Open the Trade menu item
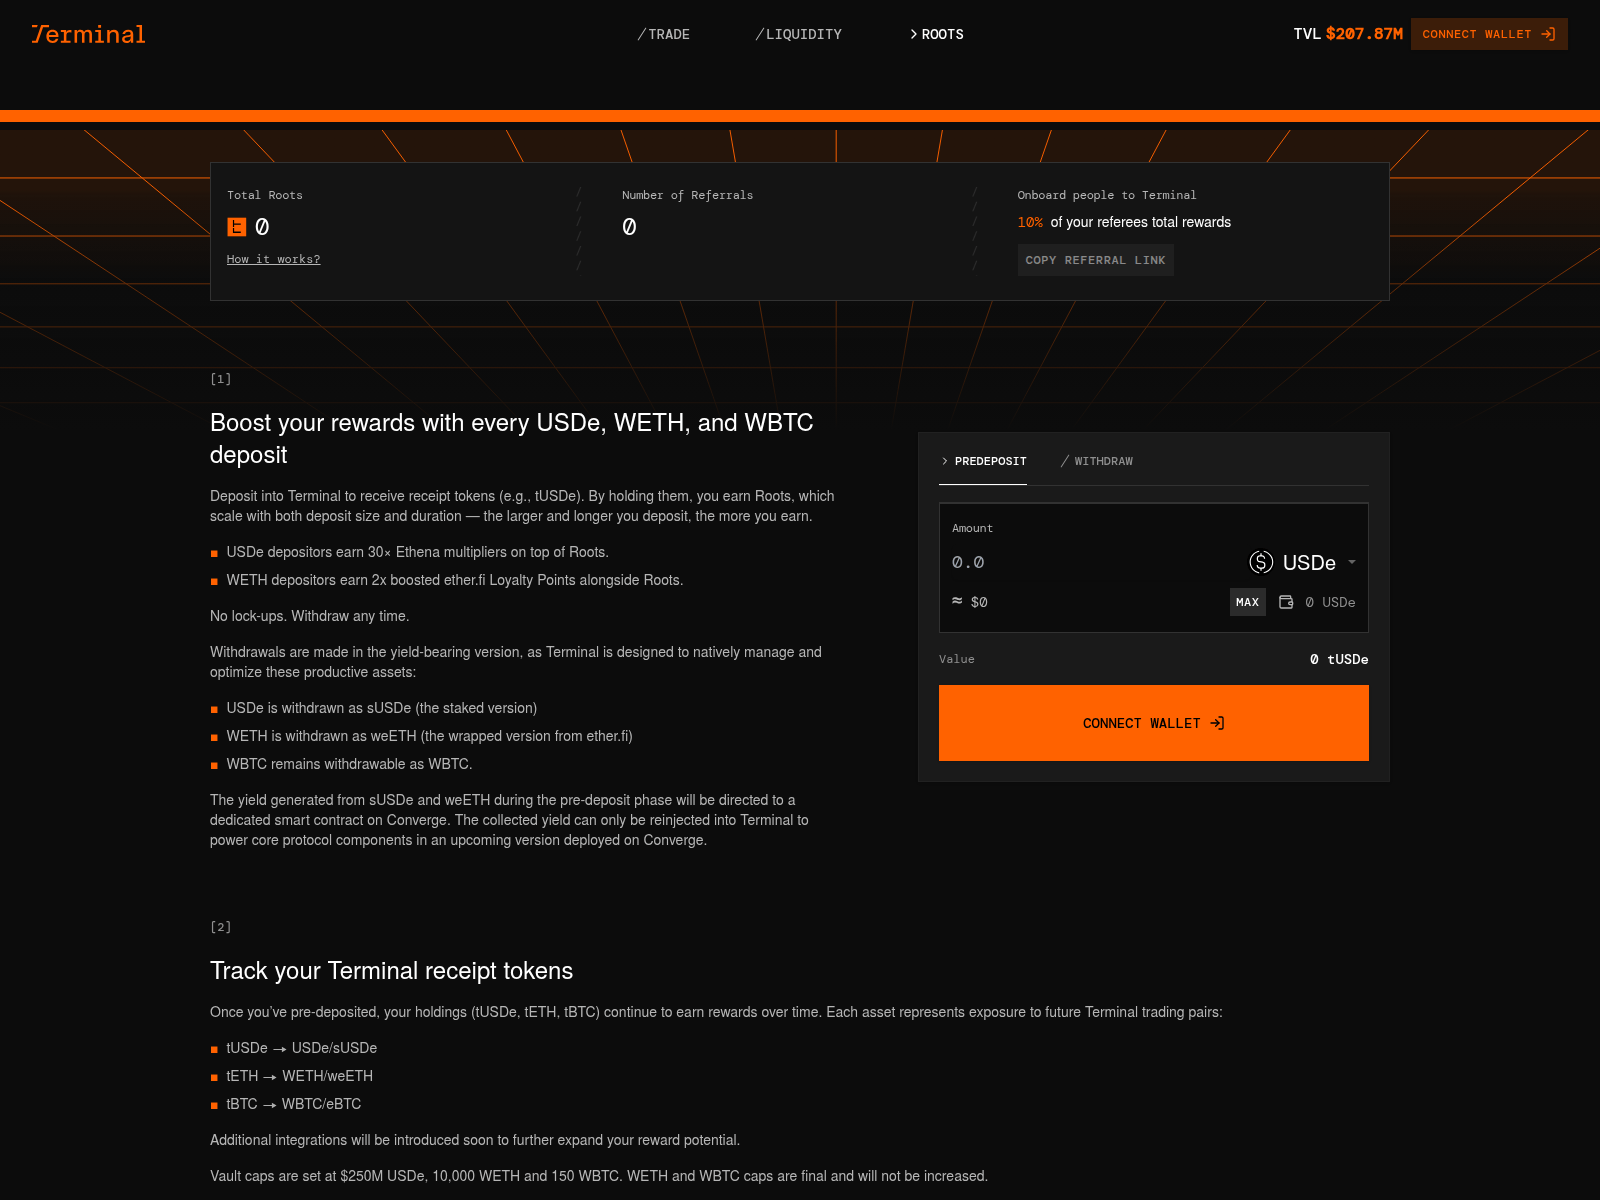This screenshot has height=1200, width=1600. (664, 34)
